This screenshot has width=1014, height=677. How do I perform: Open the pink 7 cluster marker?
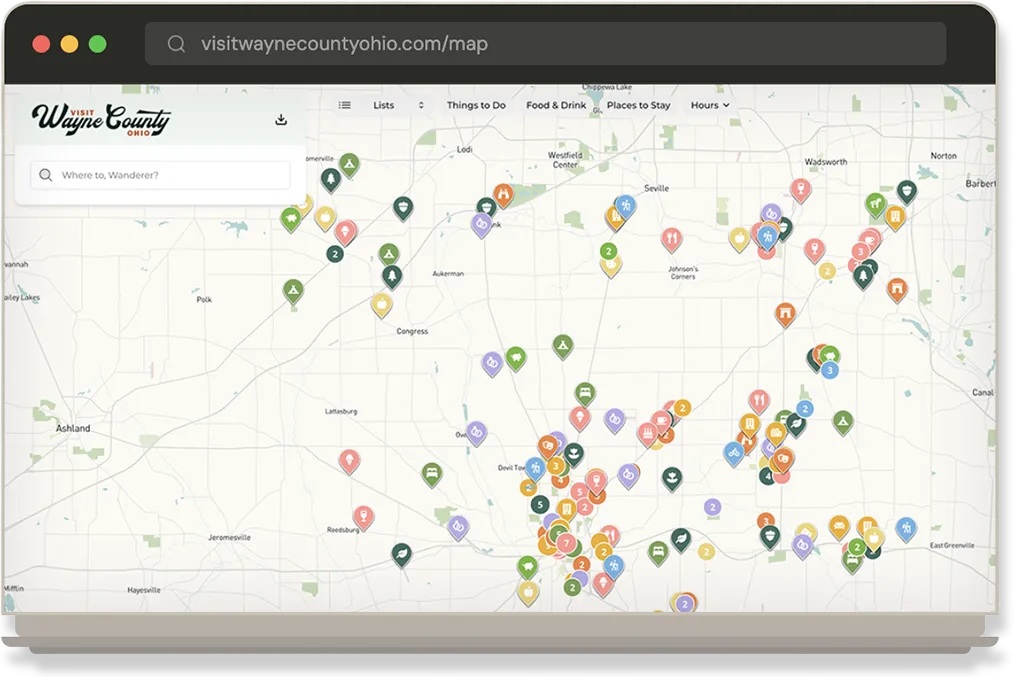point(566,543)
